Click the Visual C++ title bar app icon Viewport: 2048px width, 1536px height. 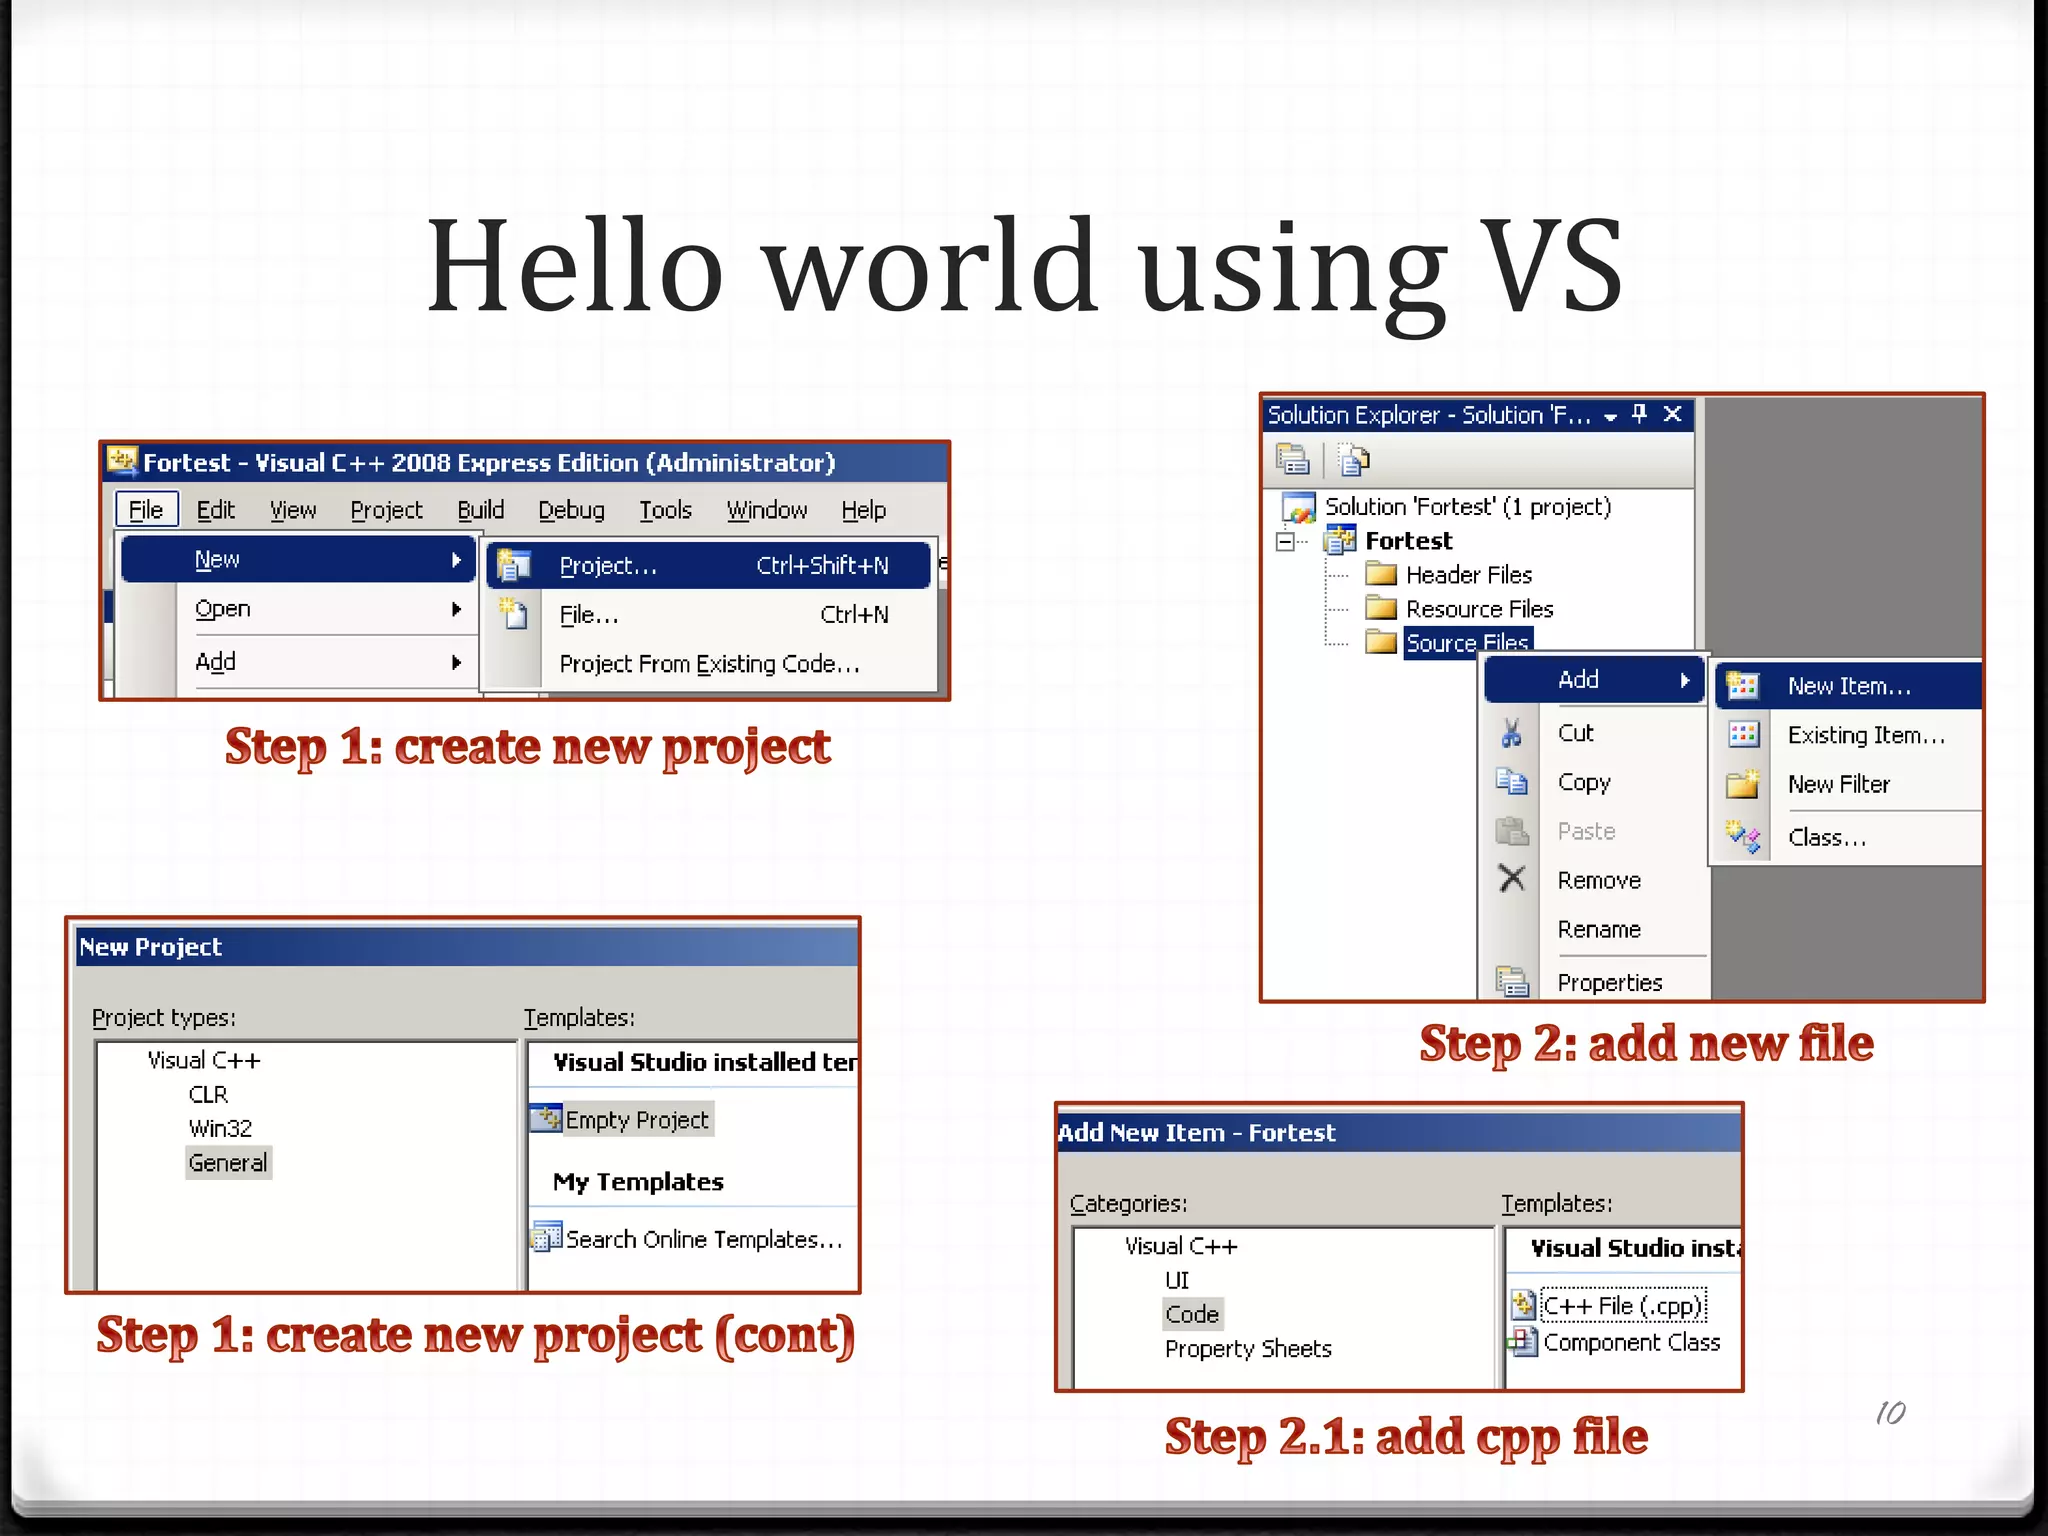coord(122,461)
